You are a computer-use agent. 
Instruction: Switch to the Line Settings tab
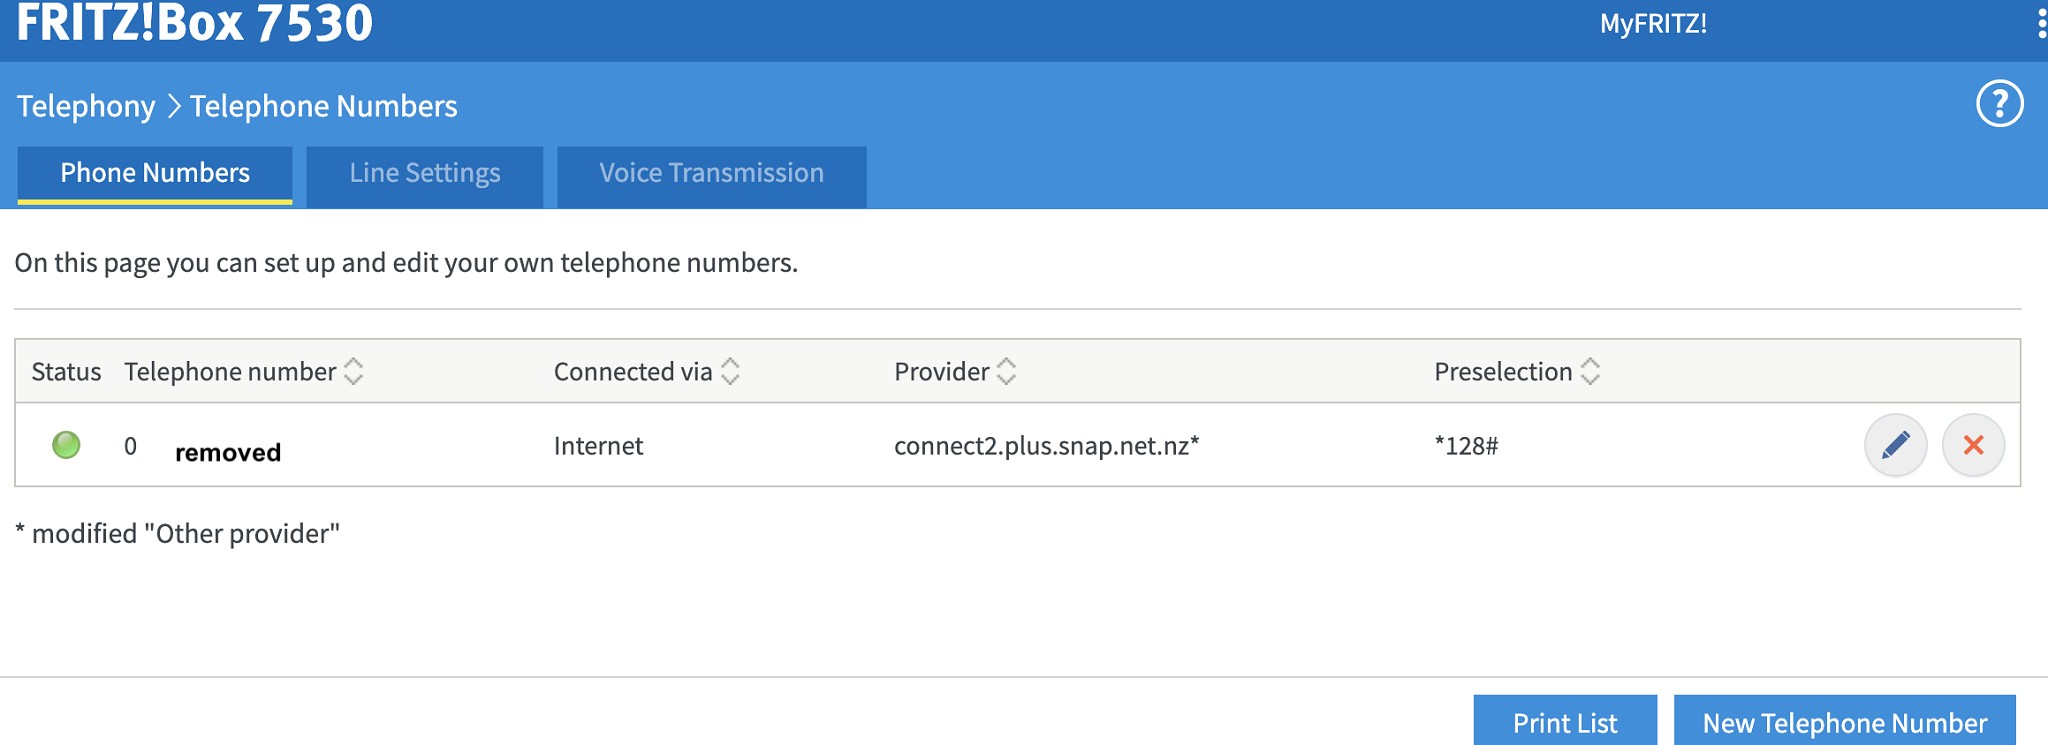coord(425,174)
